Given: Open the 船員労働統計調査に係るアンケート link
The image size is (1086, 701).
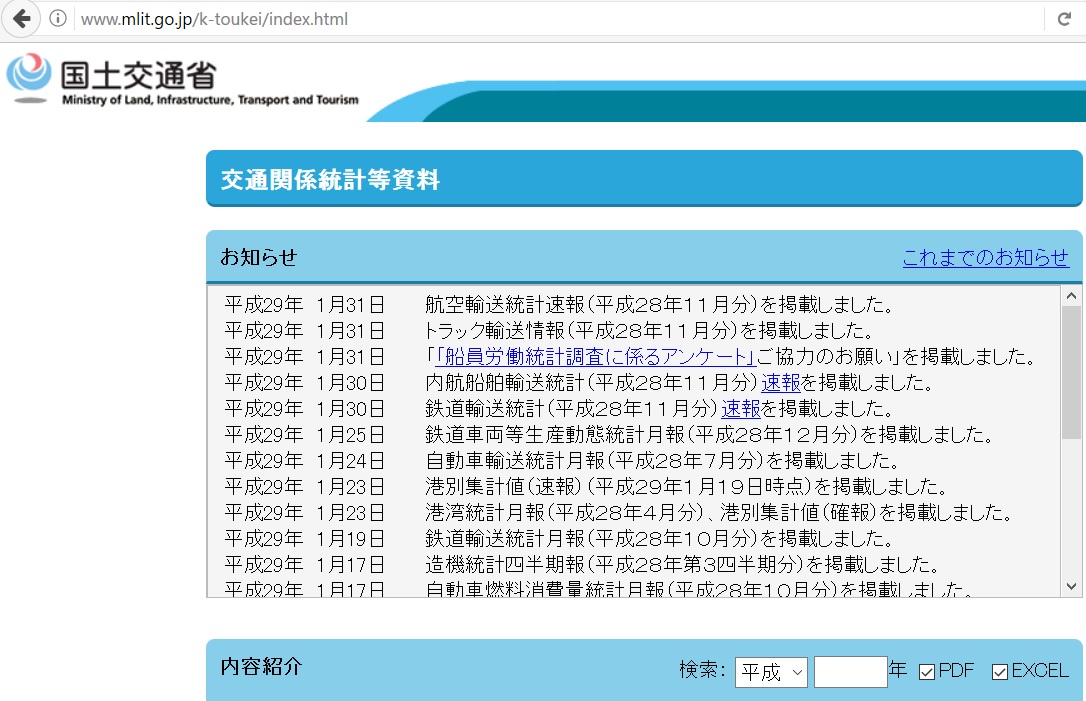Looking at the screenshot, I should [x=594, y=357].
